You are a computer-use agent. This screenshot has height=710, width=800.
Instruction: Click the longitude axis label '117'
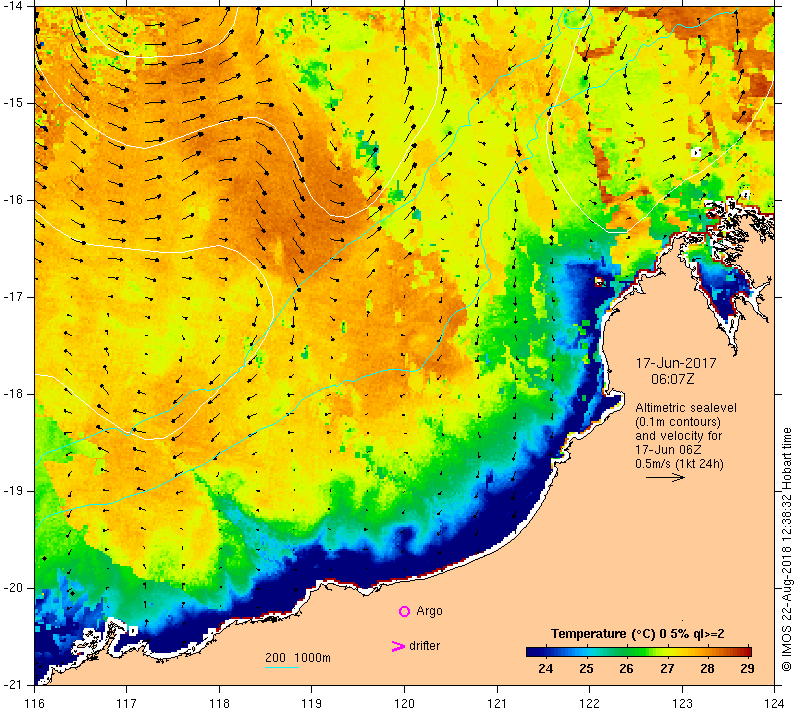pos(127,703)
